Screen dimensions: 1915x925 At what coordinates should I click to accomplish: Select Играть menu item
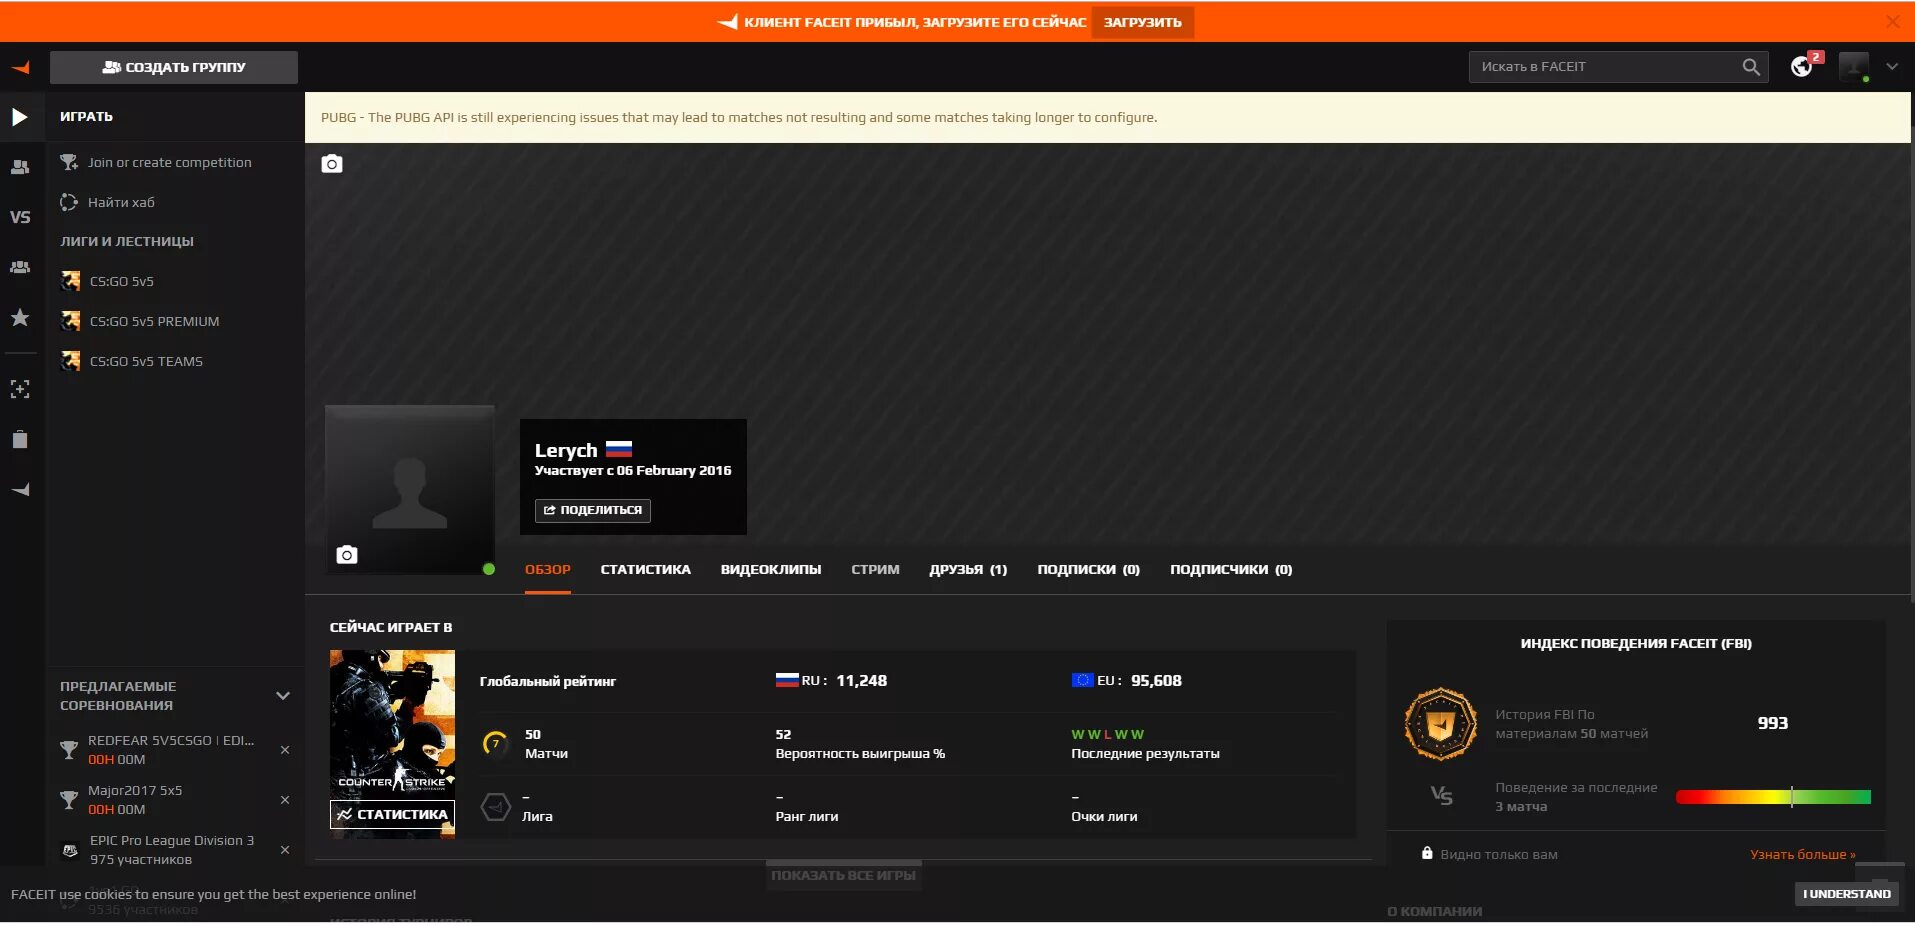pos(86,117)
